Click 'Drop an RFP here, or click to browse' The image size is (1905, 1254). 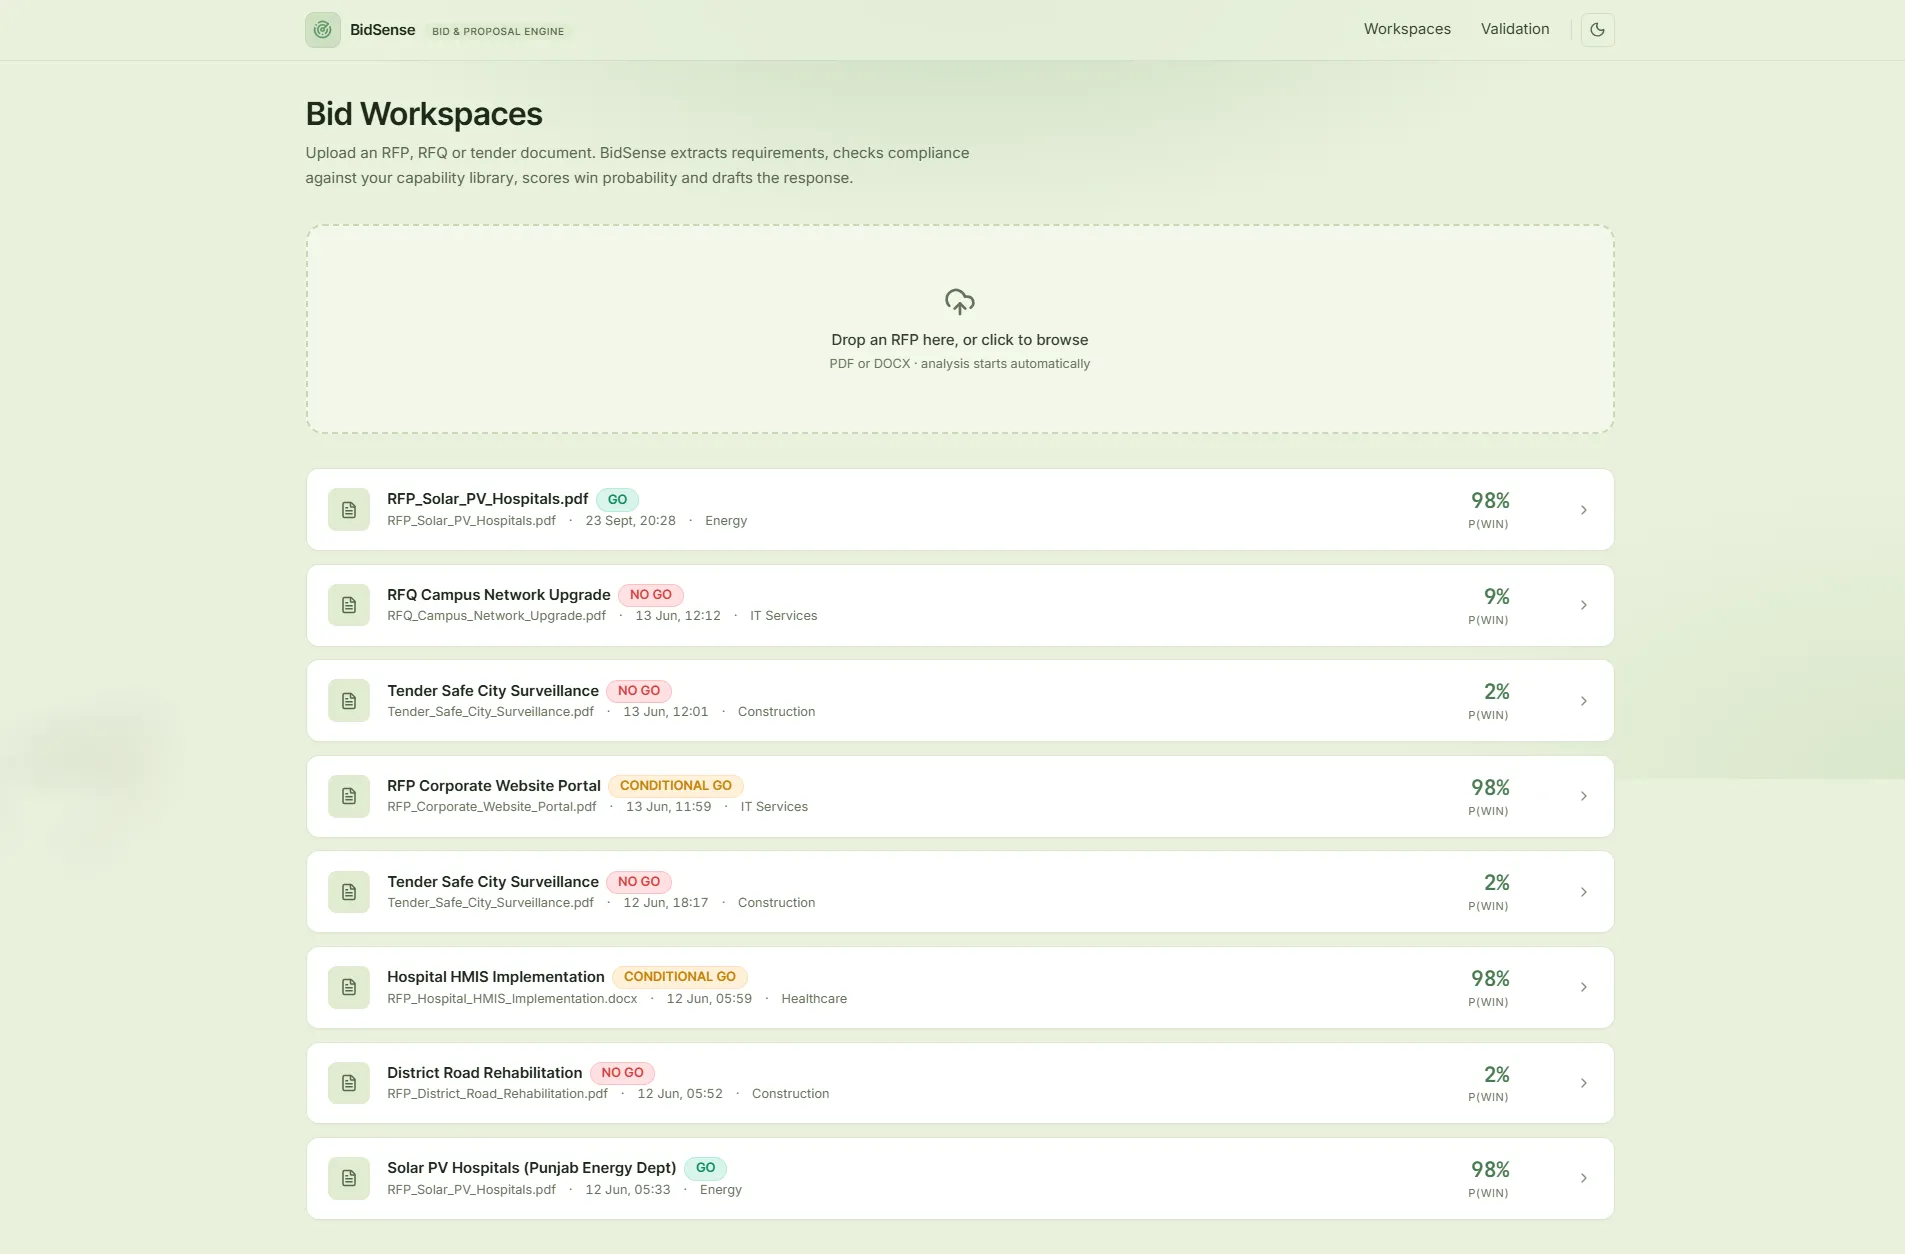pyautogui.click(x=959, y=340)
